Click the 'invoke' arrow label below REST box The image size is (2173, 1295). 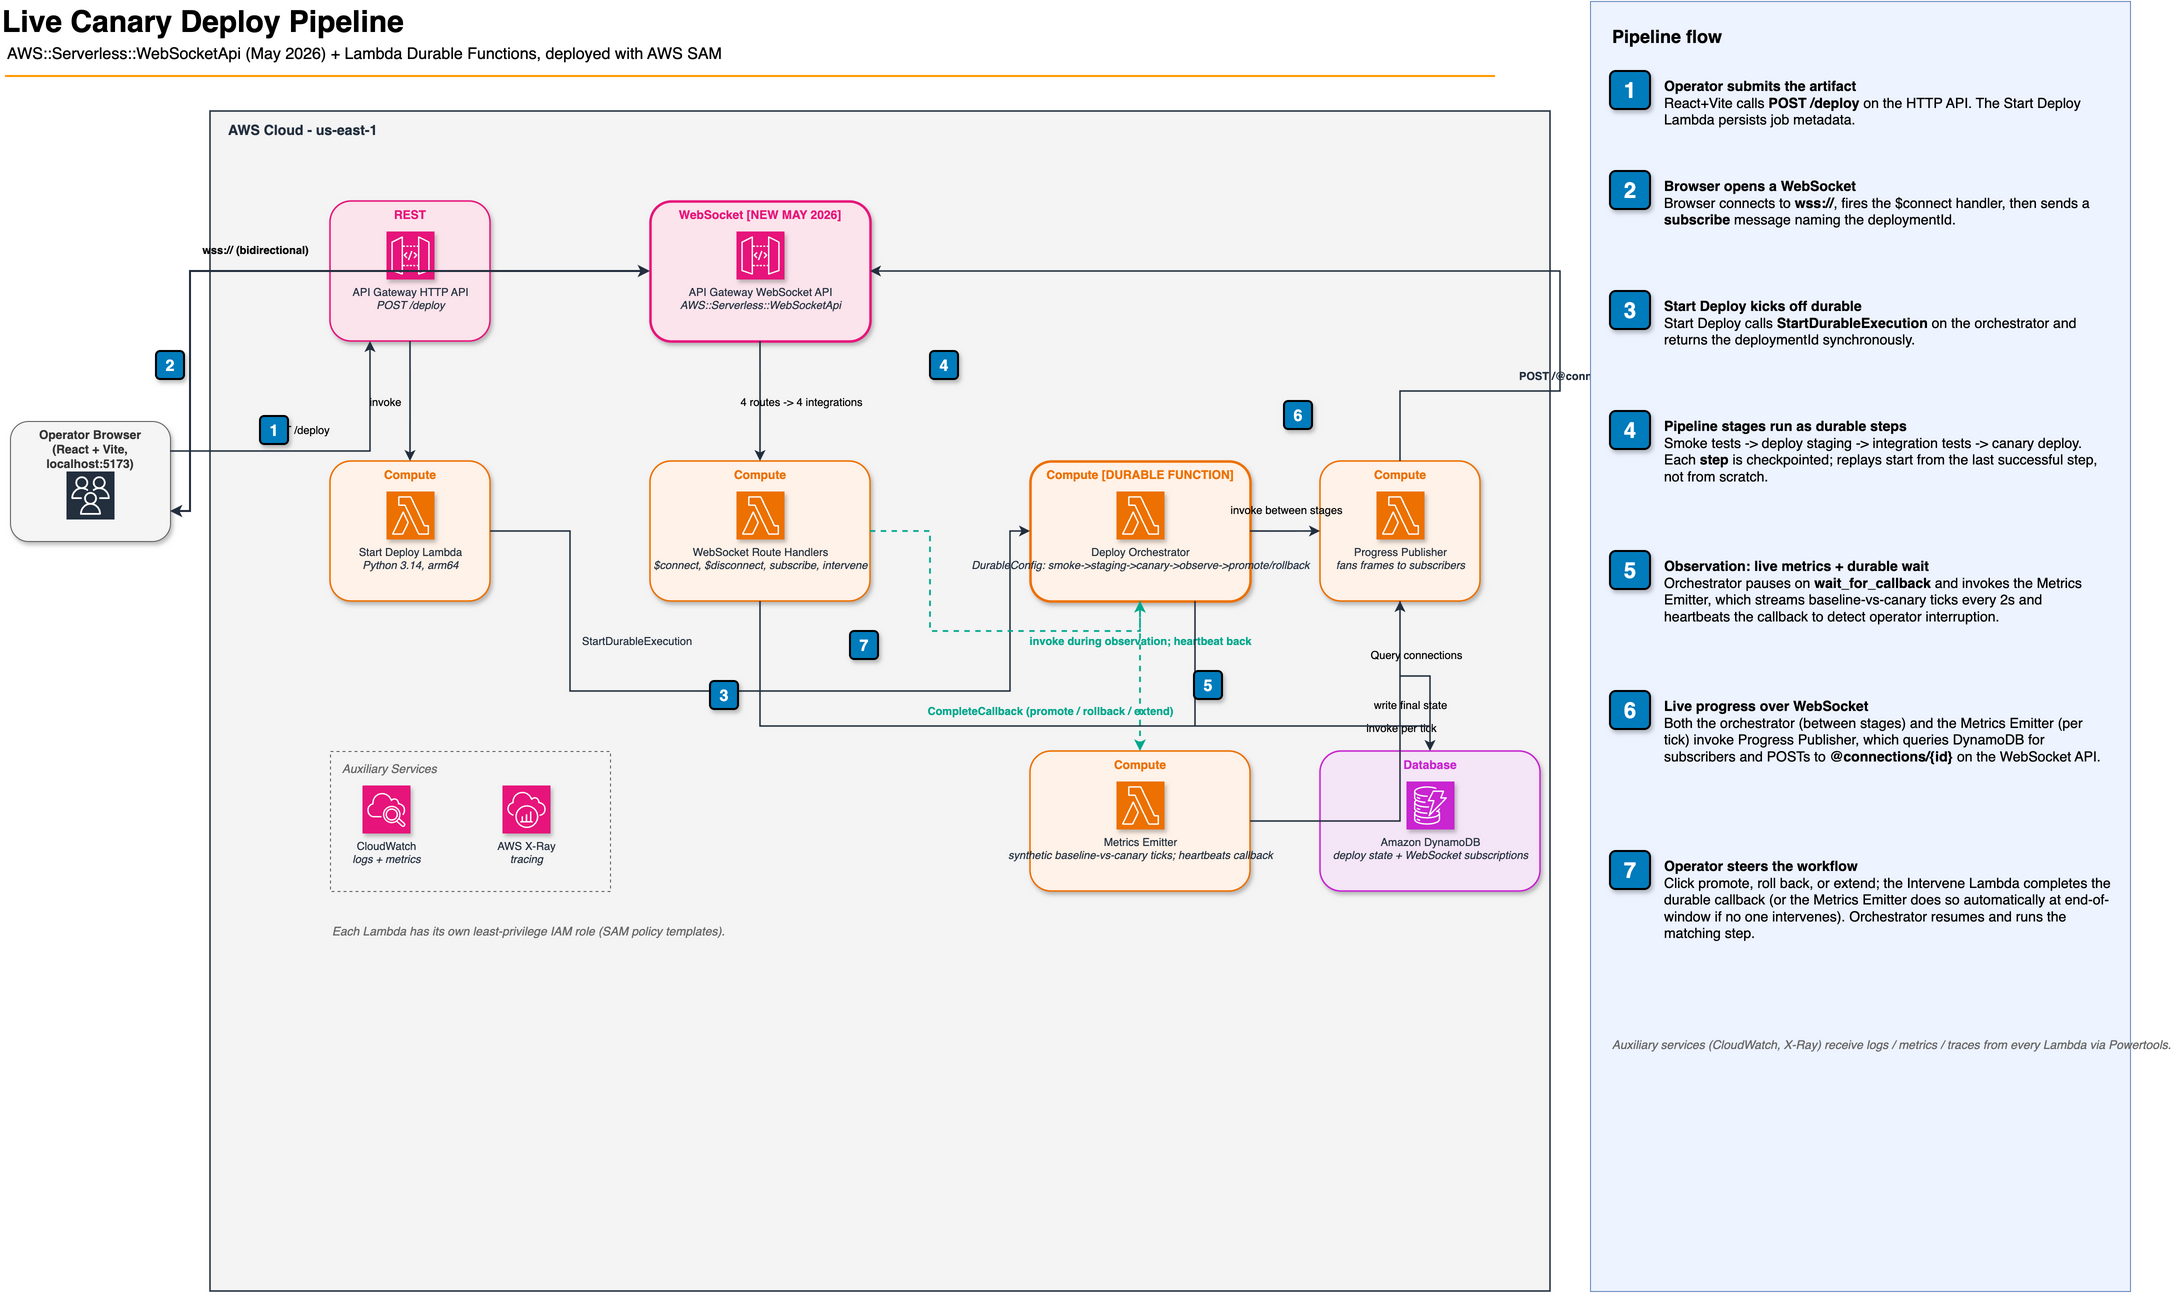(x=385, y=402)
